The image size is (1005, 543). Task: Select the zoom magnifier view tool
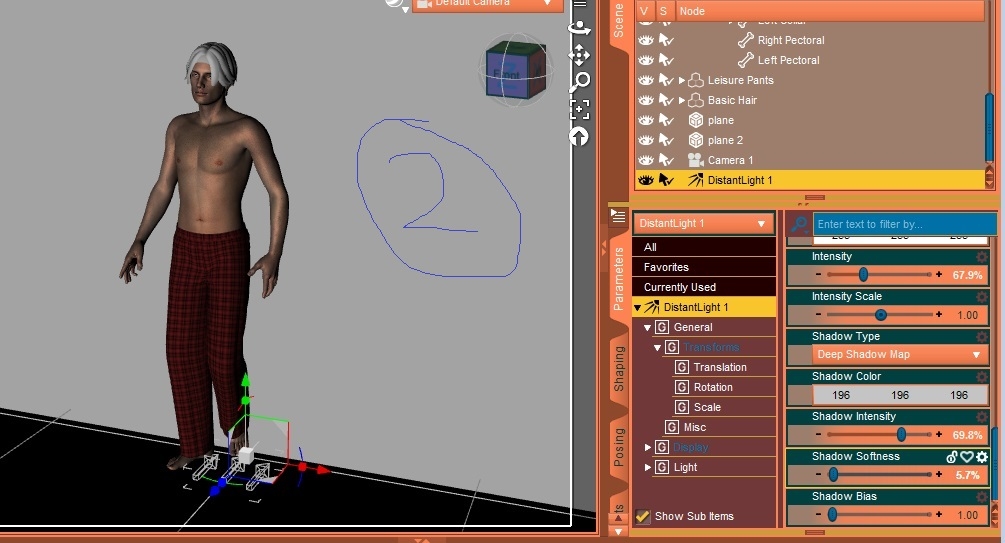[579, 81]
